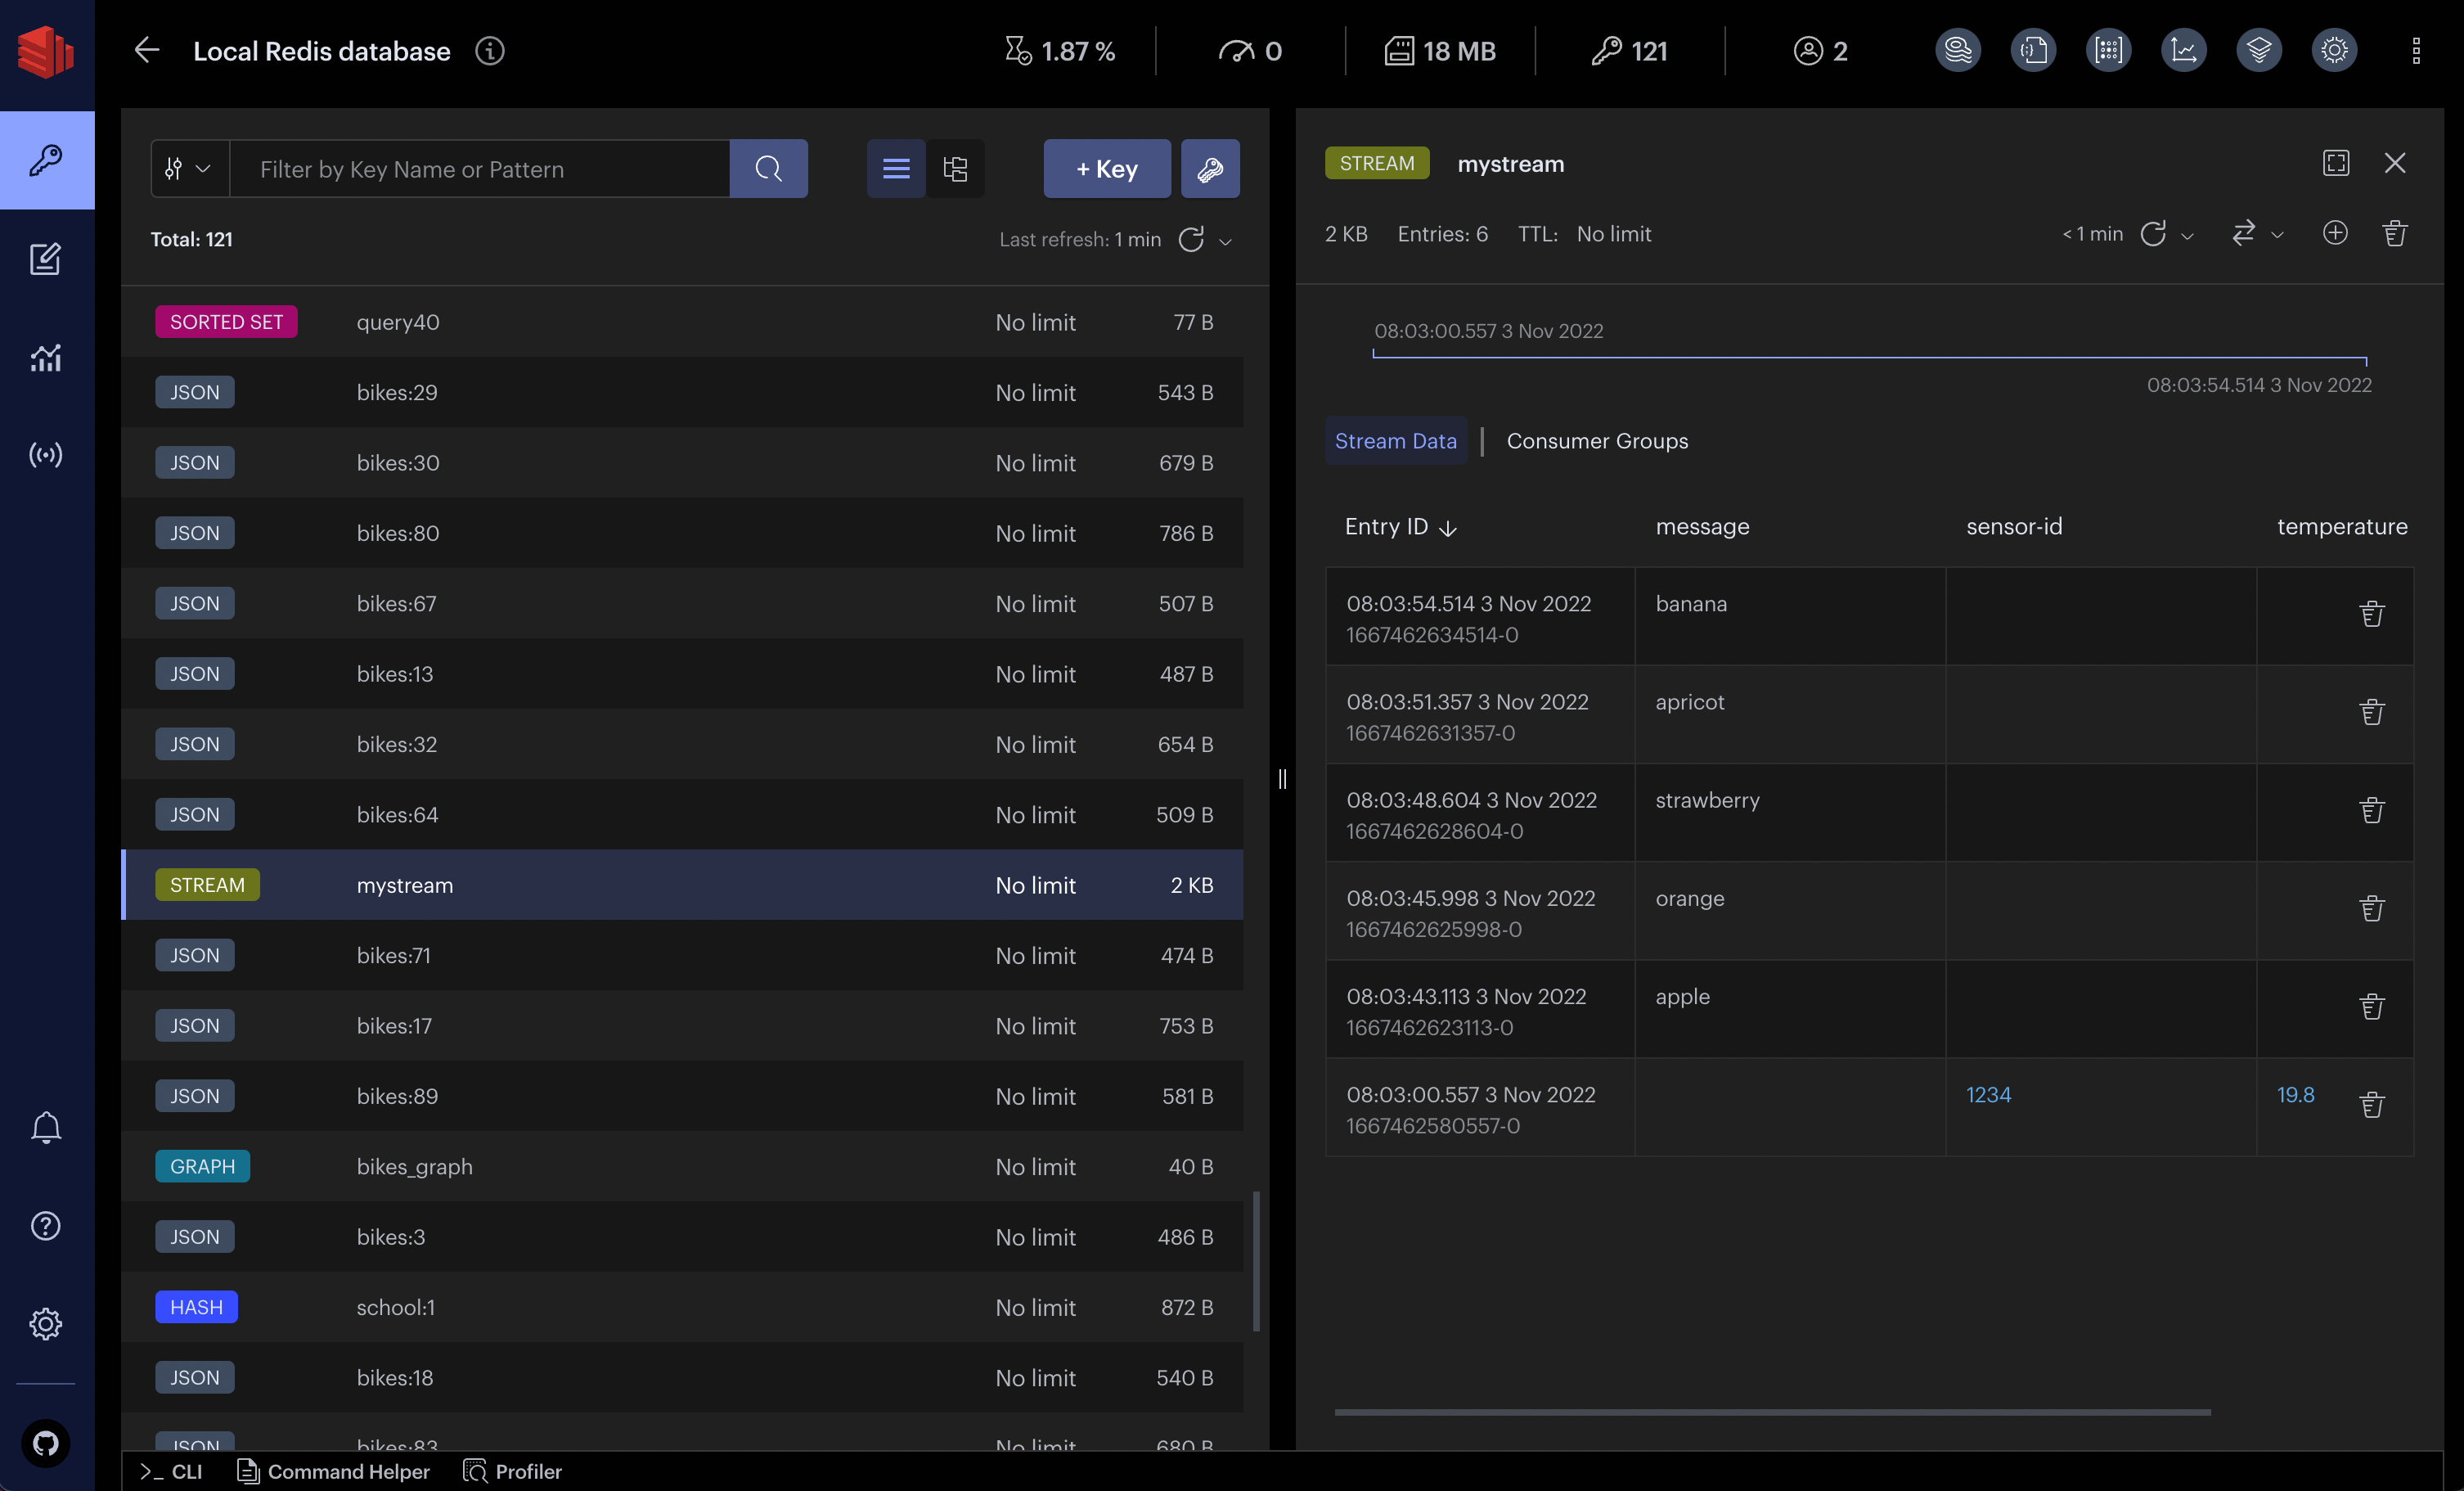Open full screen view for mystream
This screenshot has width=2464, height=1491.
pos(2335,163)
